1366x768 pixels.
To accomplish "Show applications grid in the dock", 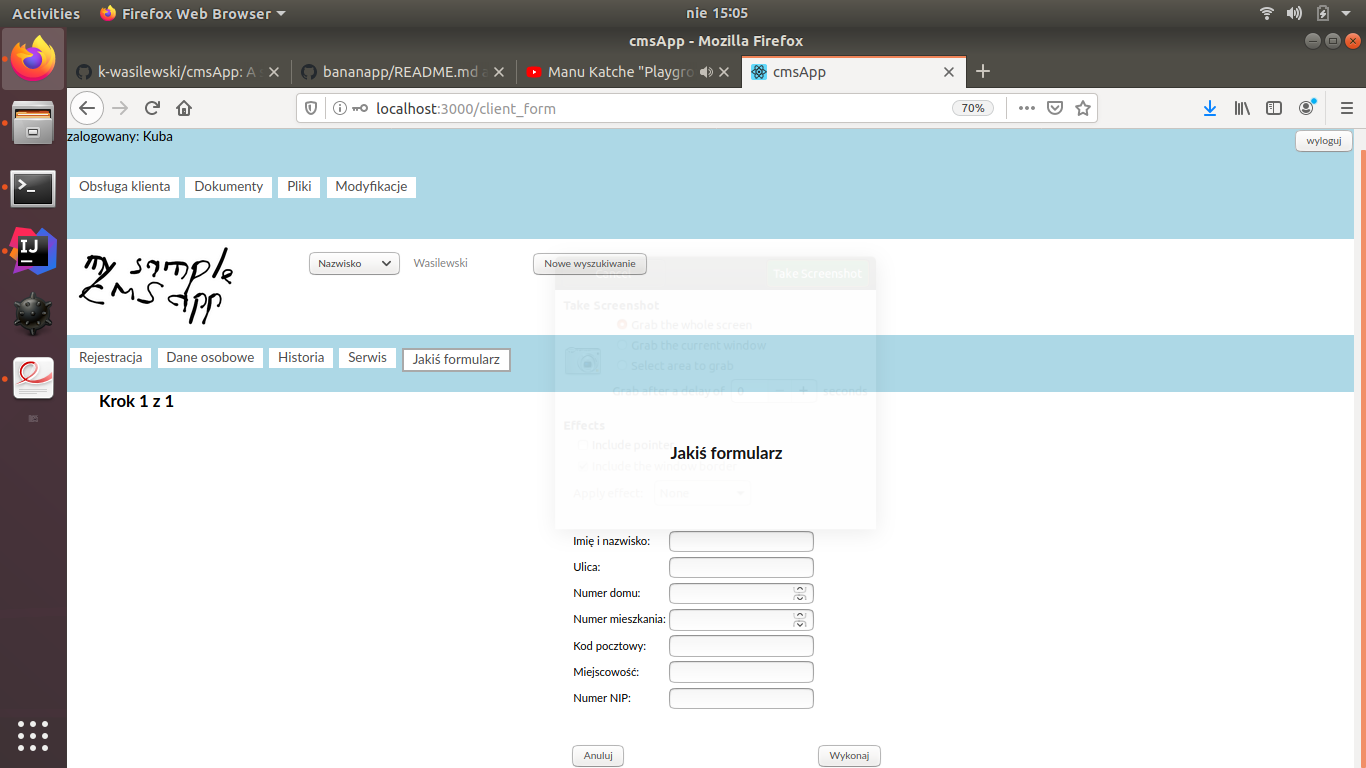I will tap(33, 735).
